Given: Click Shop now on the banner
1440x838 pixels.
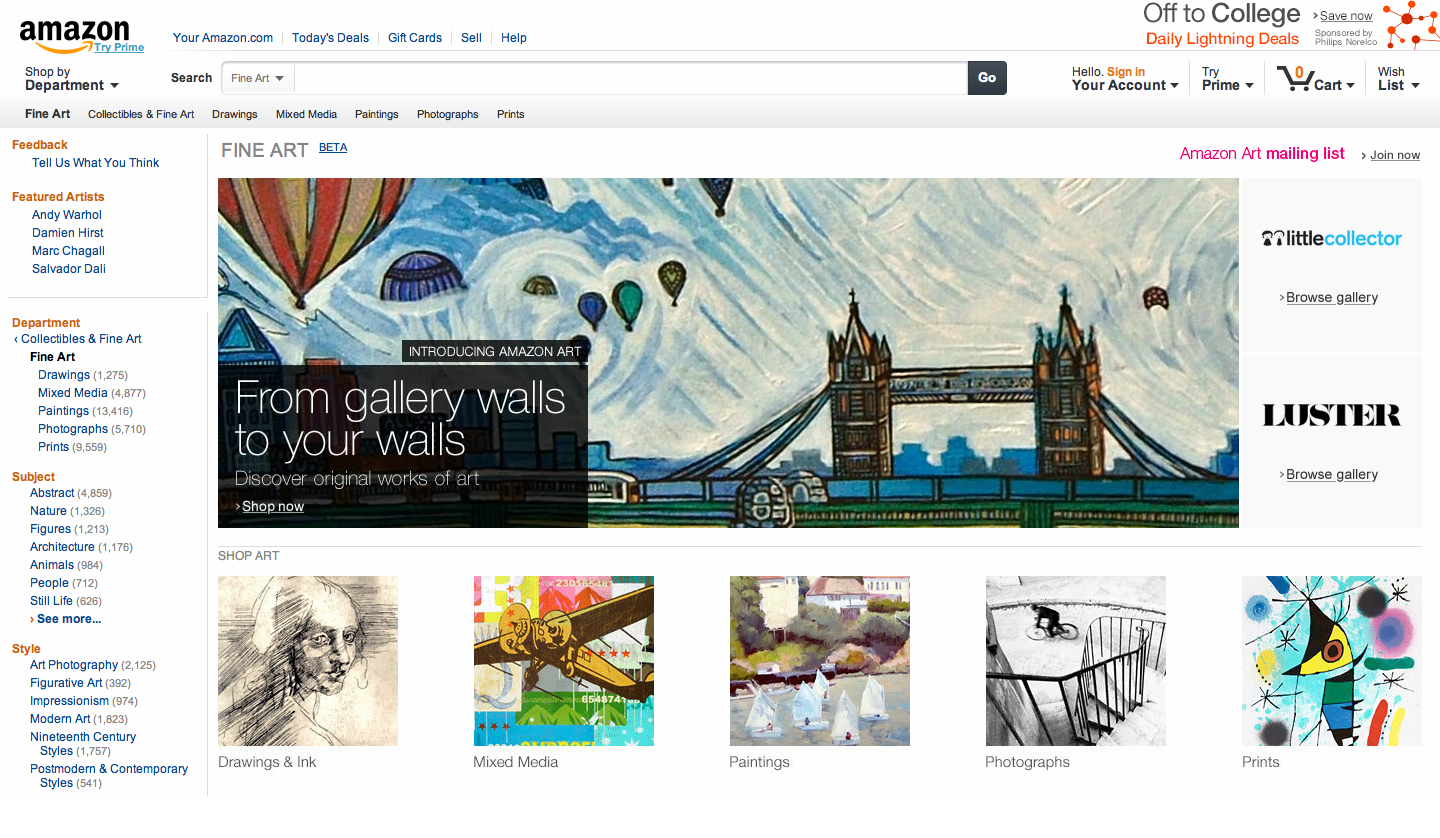Looking at the screenshot, I should click(x=272, y=506).
